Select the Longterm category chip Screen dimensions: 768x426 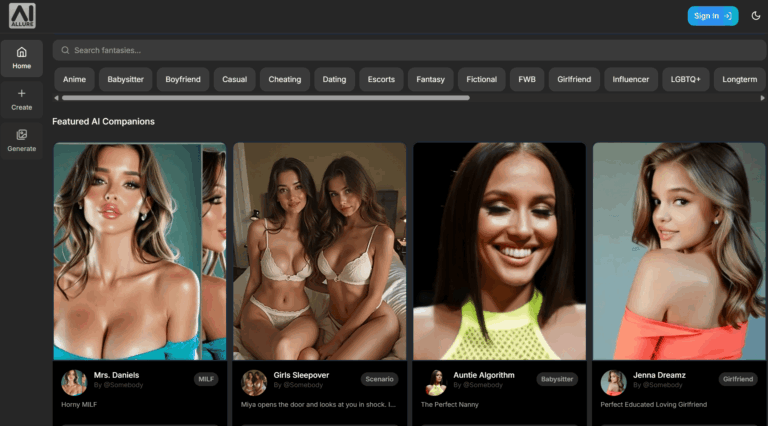740,79
